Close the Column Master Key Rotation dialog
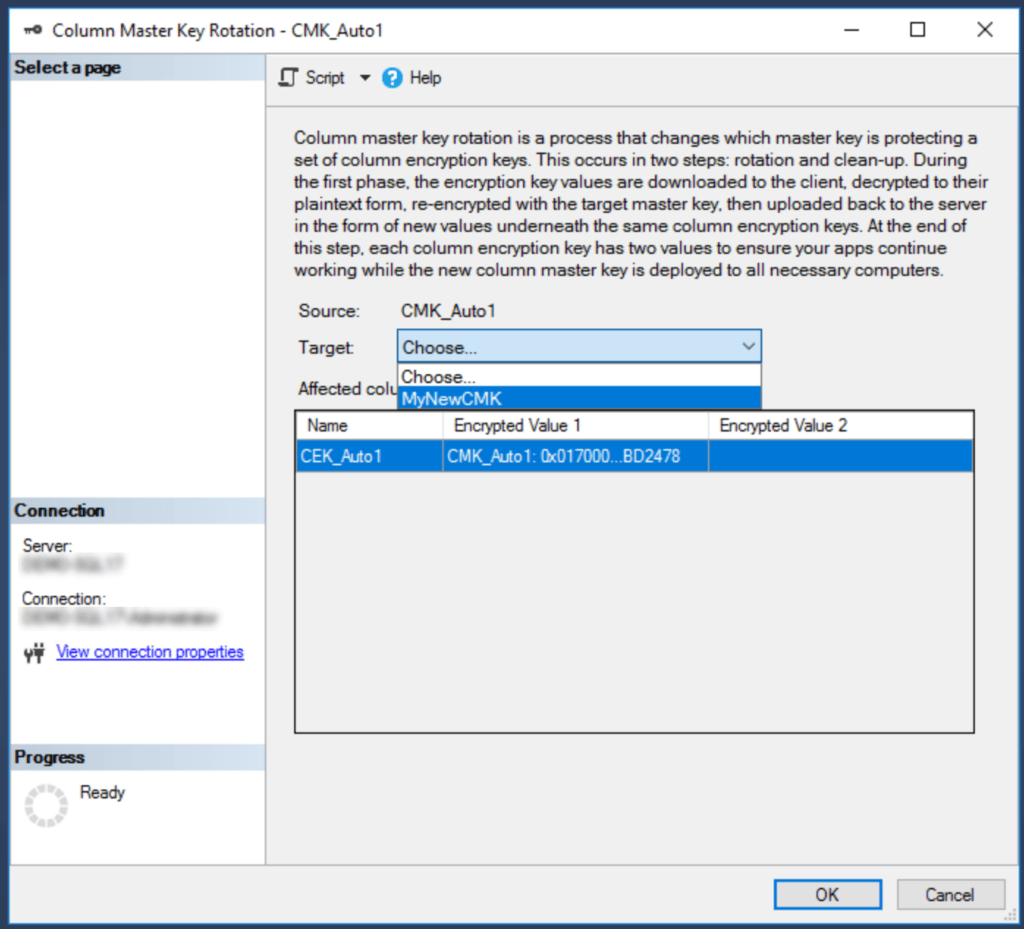Viewport: 1024px width, 929px height. pyautogui.click(x=985, y=29)
